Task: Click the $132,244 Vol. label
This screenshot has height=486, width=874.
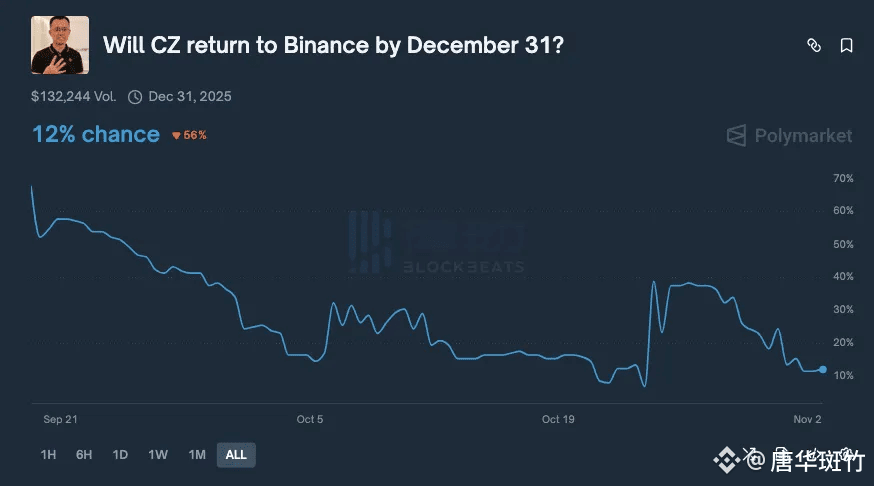Action: [74, 97]
